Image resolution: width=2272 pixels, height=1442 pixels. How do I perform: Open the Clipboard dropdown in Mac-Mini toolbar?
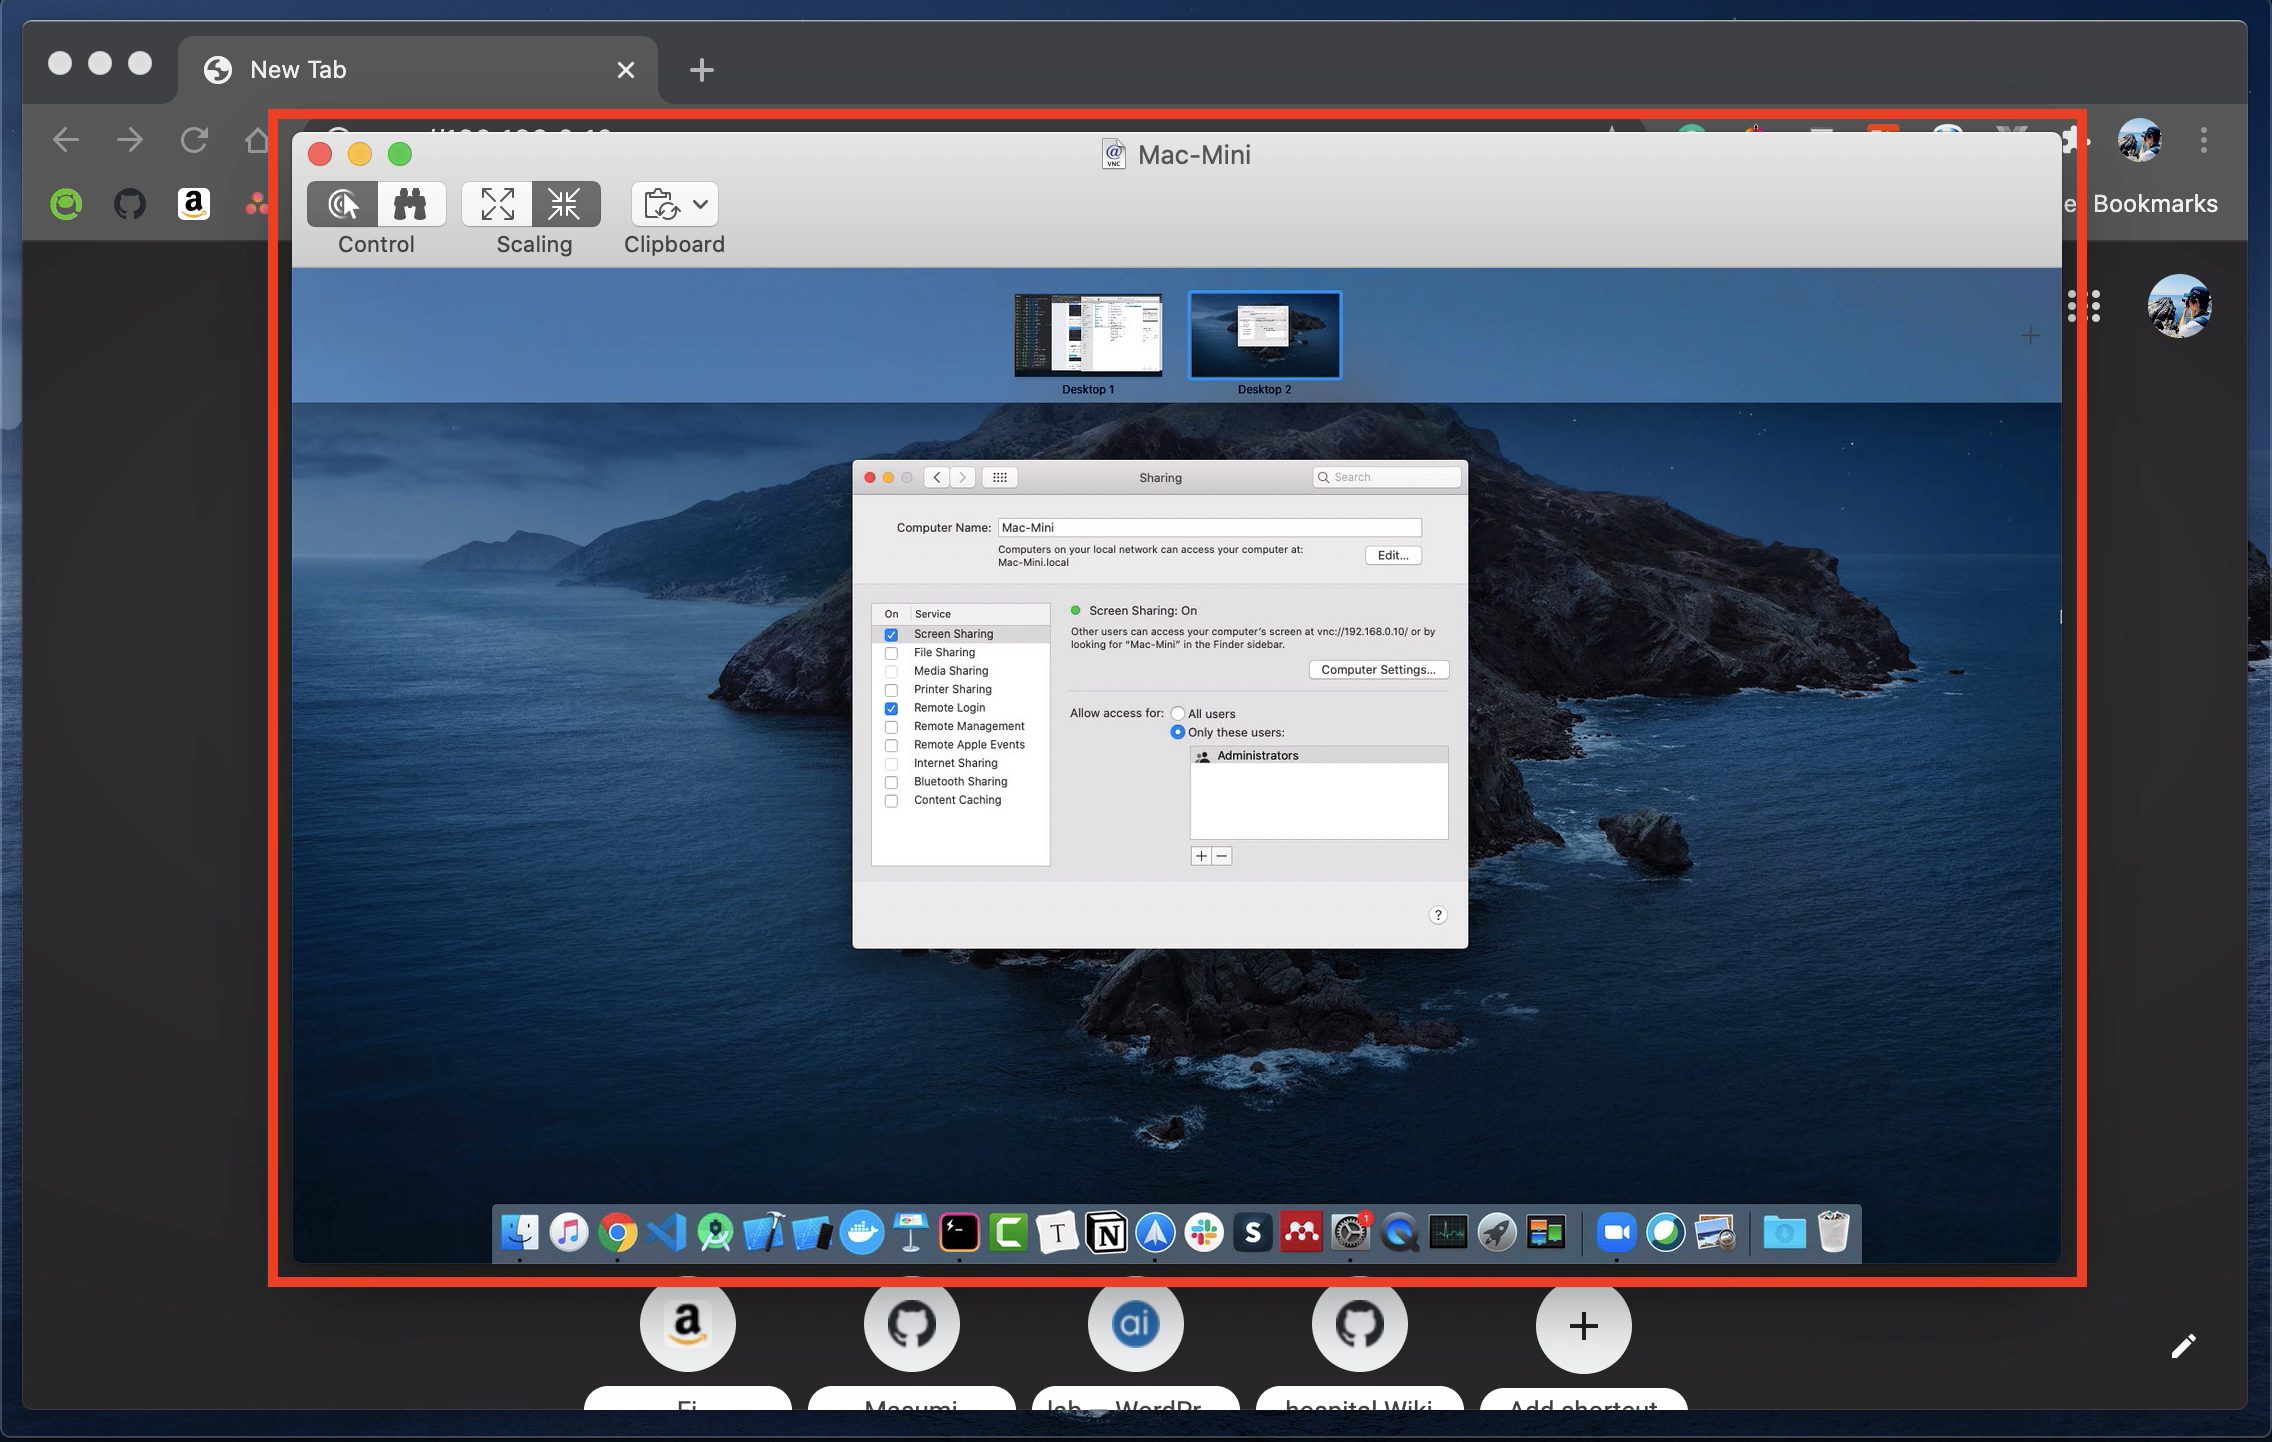click(x=674, y=204)
